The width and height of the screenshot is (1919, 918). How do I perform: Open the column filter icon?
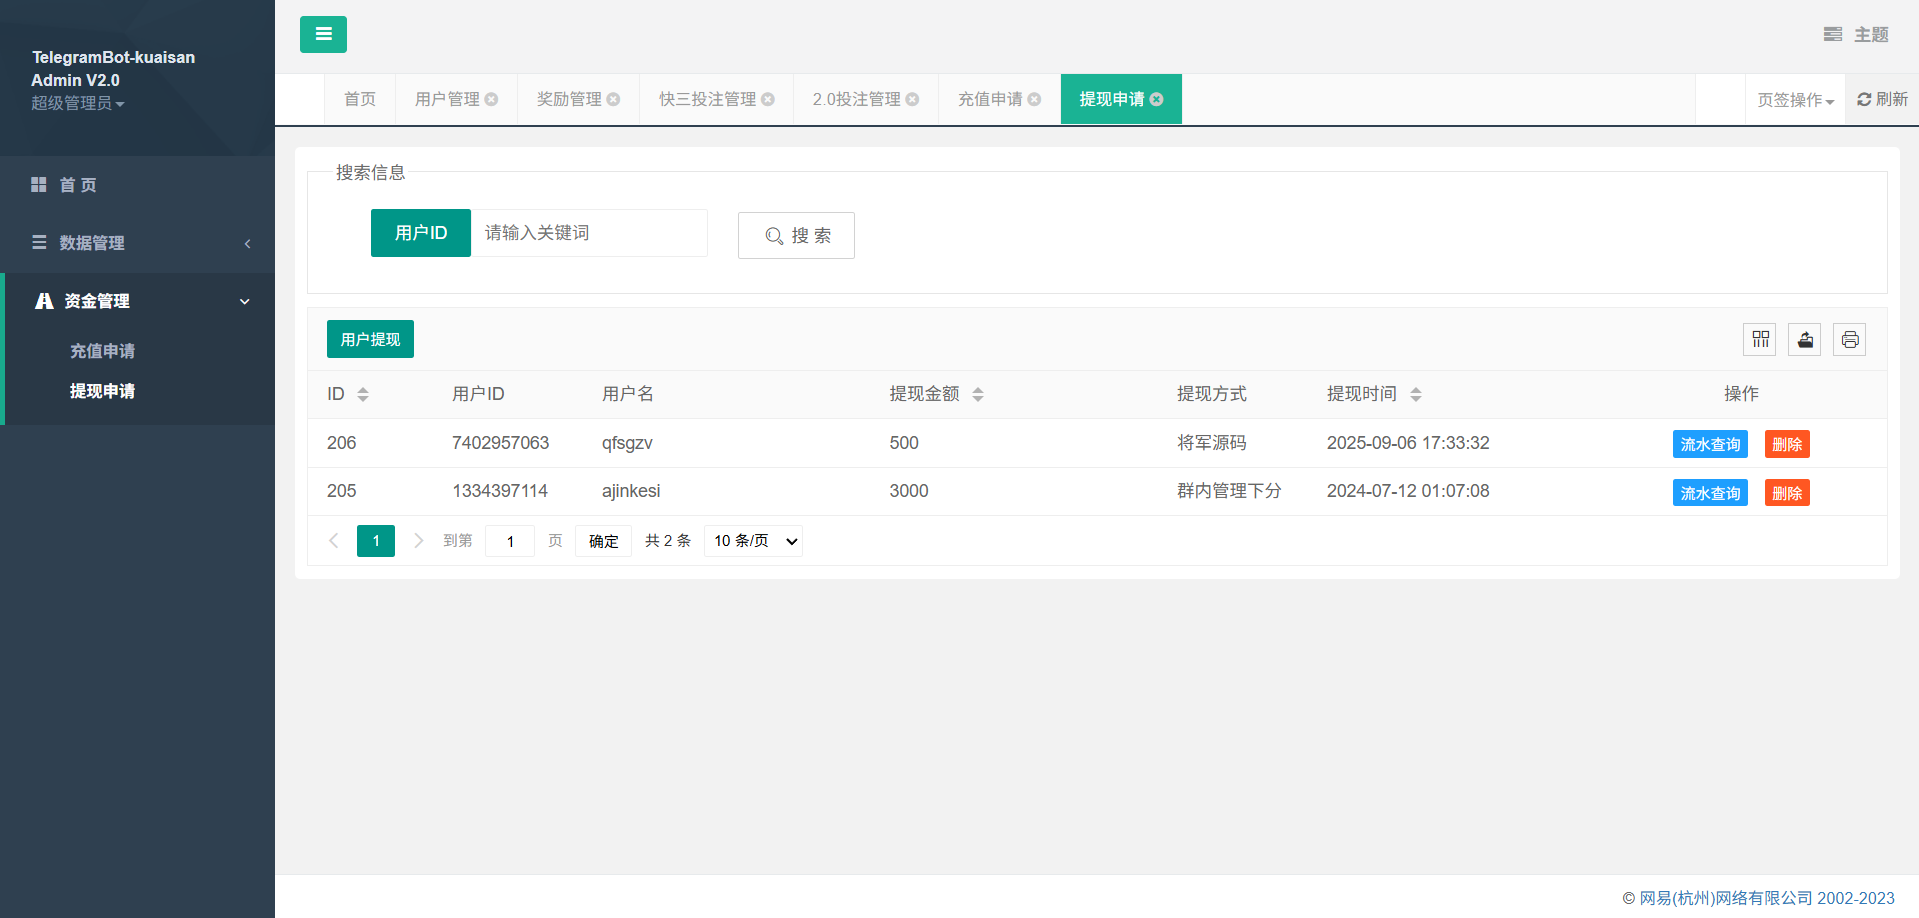click(1760, 340)
